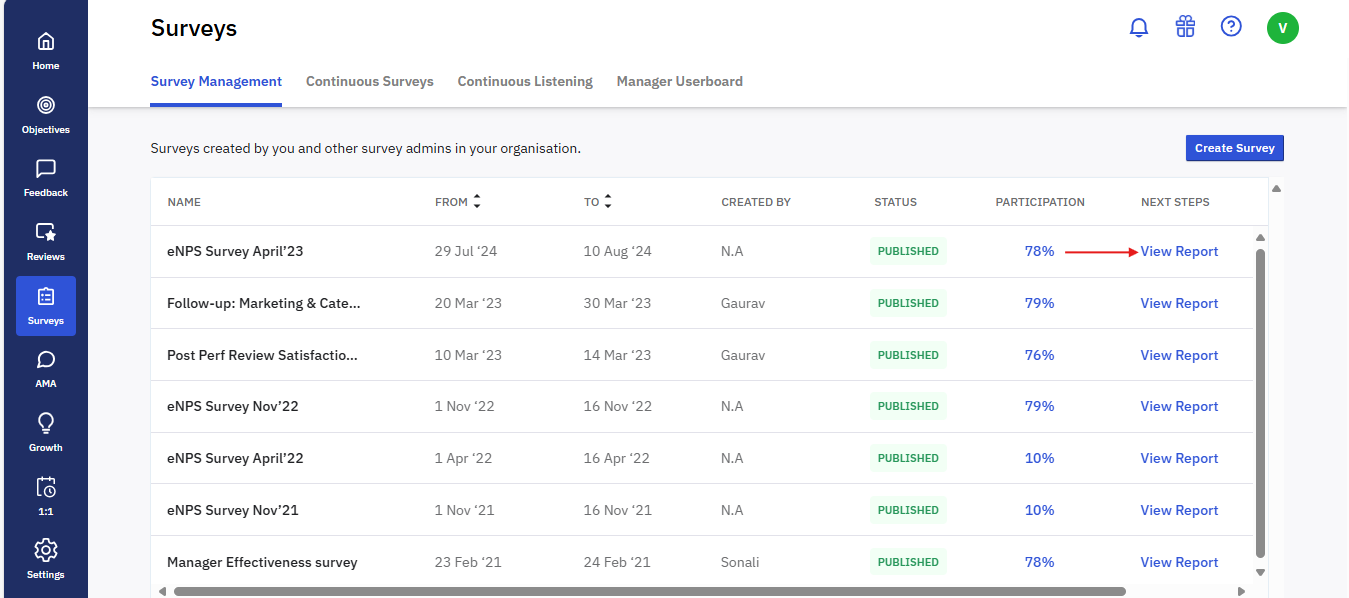
Task: Open Settings gear in sidebar
Action: tap(46, 559)
